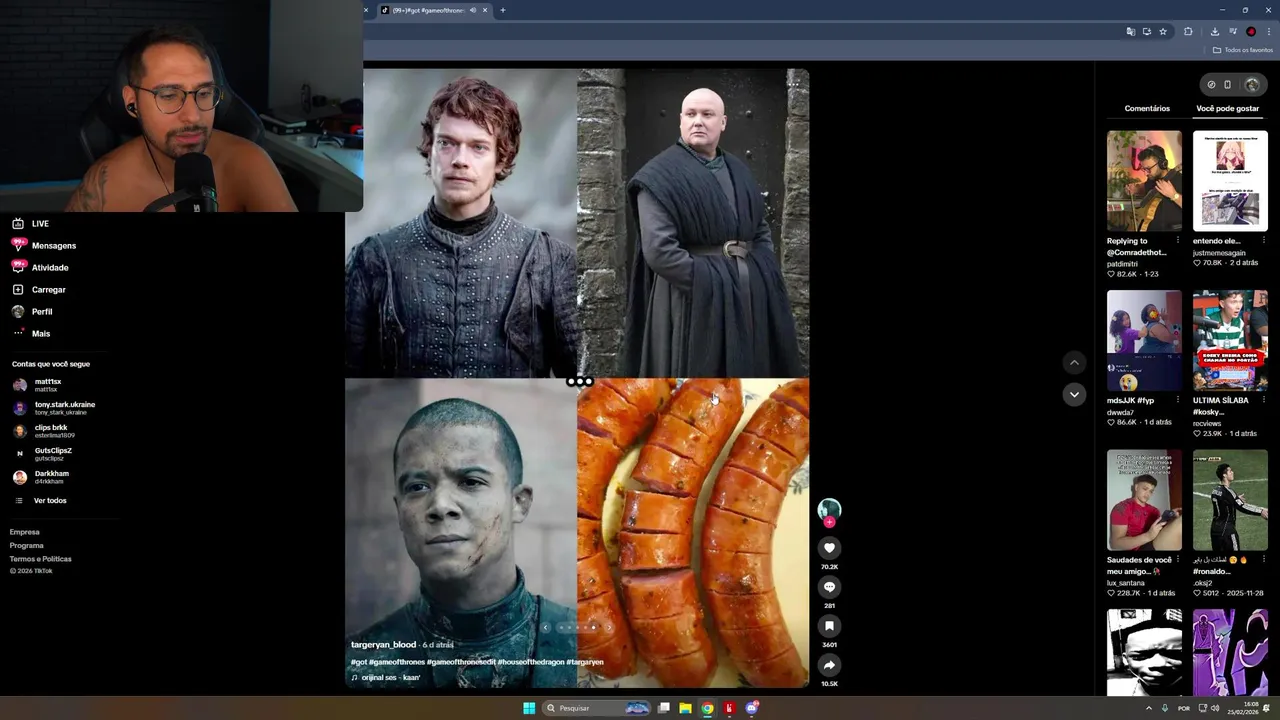This screenshot has width=1280, height=720.
Task: Open the justmemesagain recommended video thumbnail
Action: click(x=1230, y=181)
